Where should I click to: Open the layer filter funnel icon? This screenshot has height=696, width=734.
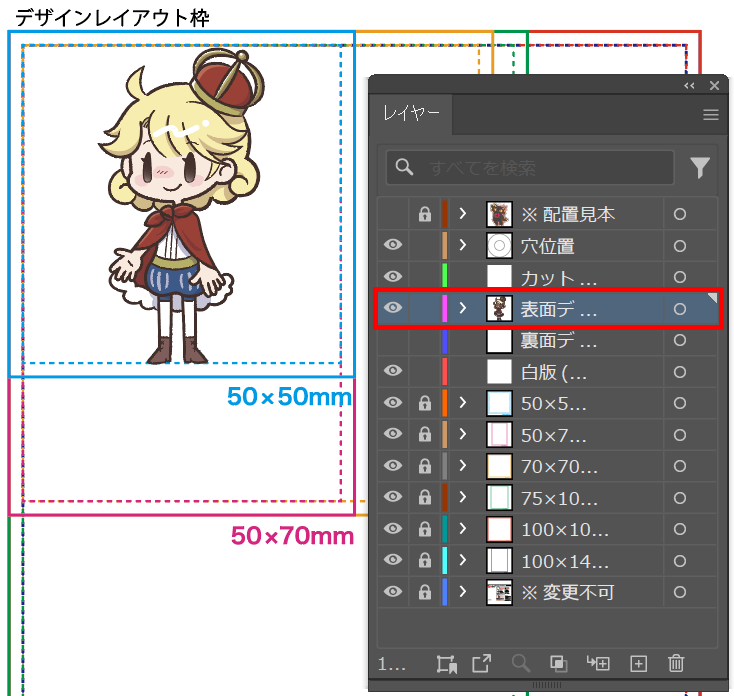pos(700,168)
